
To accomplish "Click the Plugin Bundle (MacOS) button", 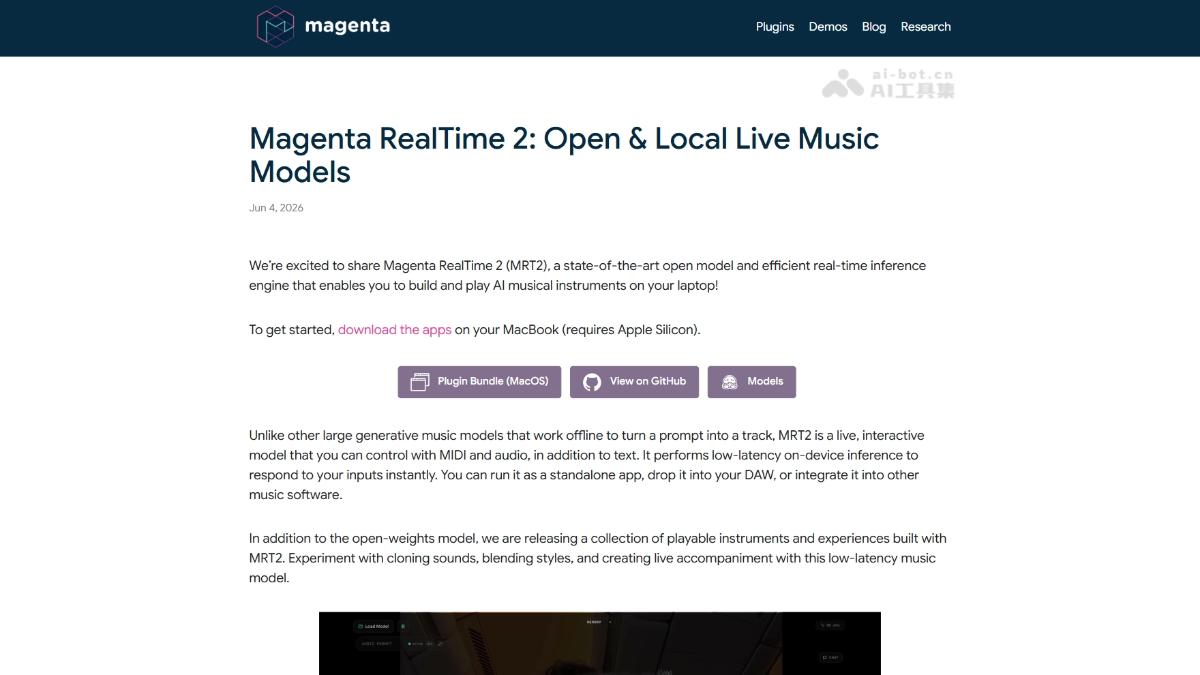I will point(480,382).
